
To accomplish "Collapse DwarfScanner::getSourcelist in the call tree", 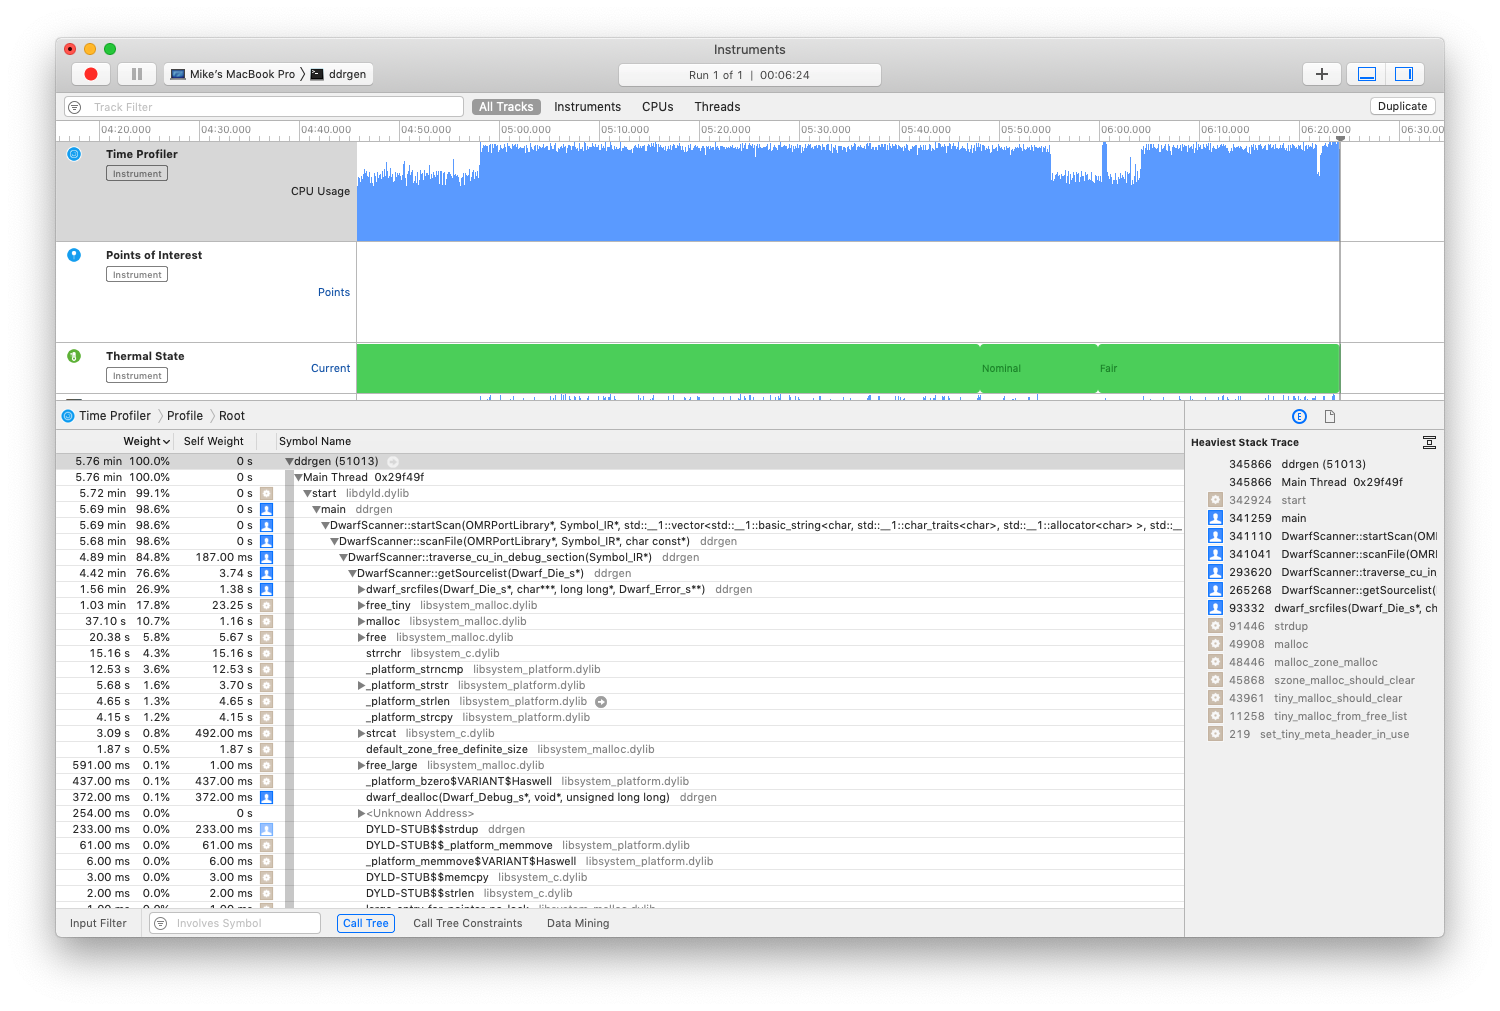I will click(351, 573).
